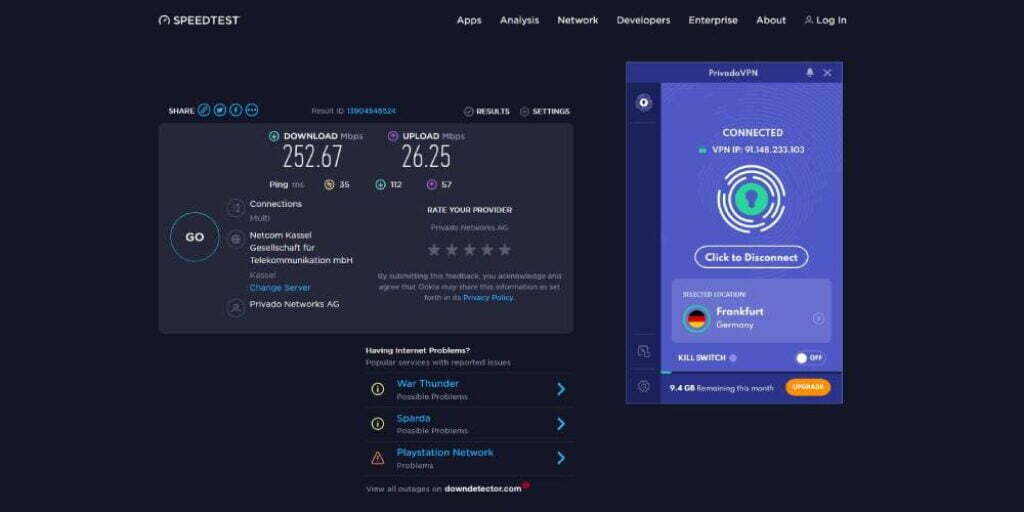This screenshot has height=512, width=1024.
Task: Expand the Playstation Network chevron
Action: [x=561, y=458]
